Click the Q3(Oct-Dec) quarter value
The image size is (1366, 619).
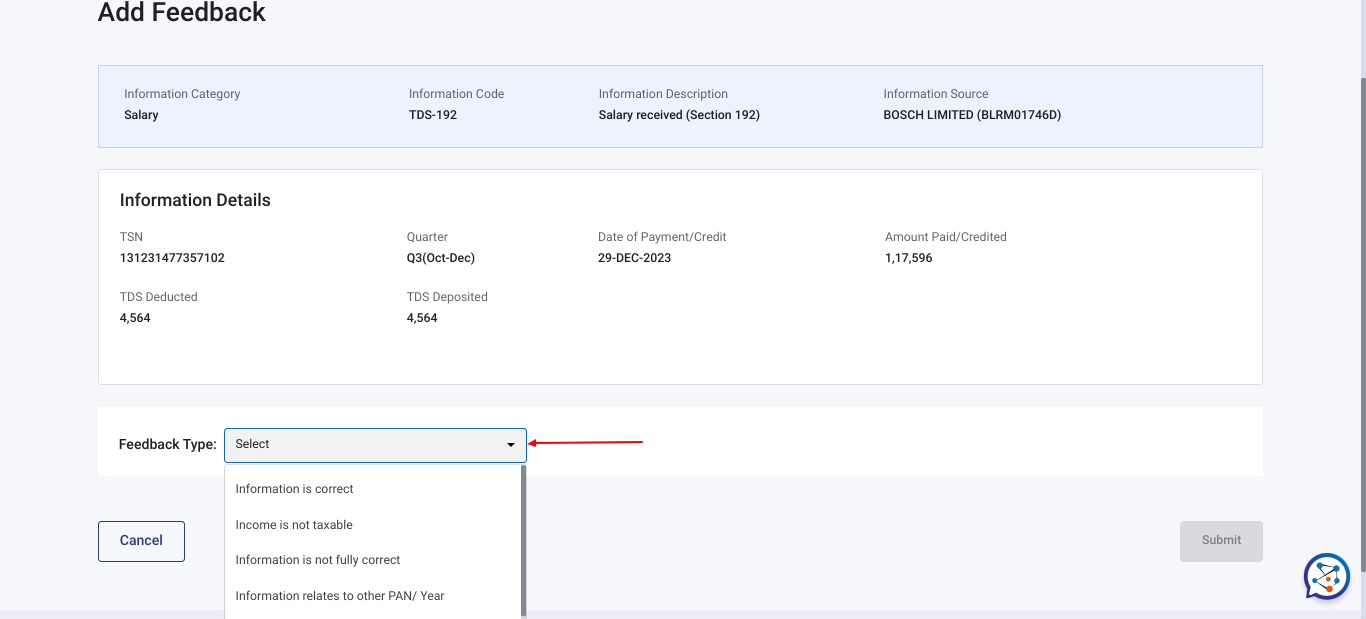(x=441, y=258)
